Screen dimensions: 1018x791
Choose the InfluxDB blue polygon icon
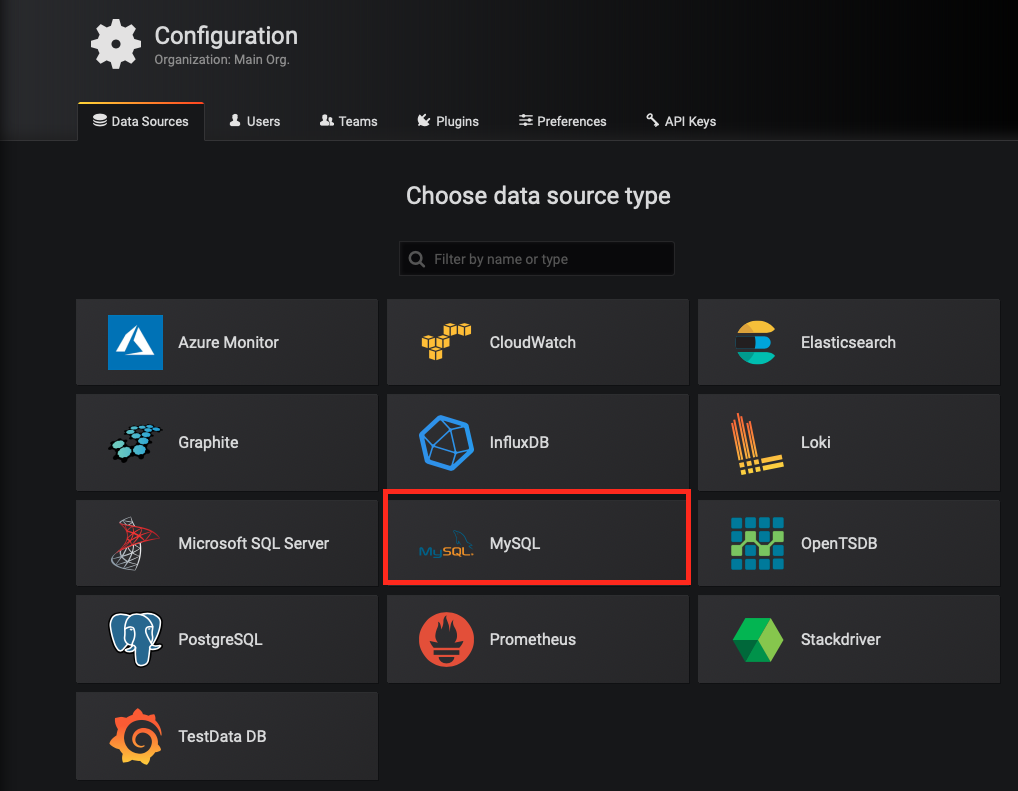pyautogui.click(x=446, y=442)
